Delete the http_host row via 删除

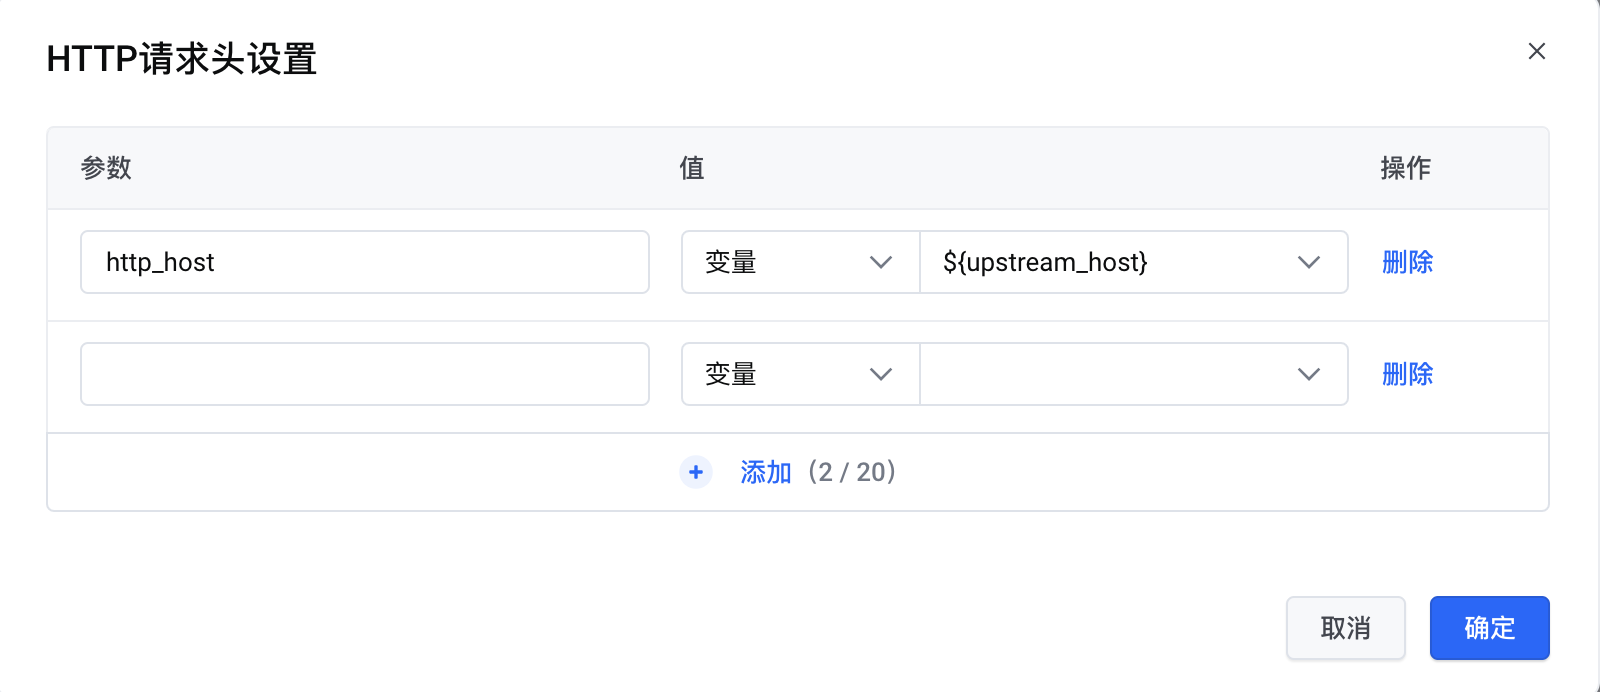click(1407, 262)
